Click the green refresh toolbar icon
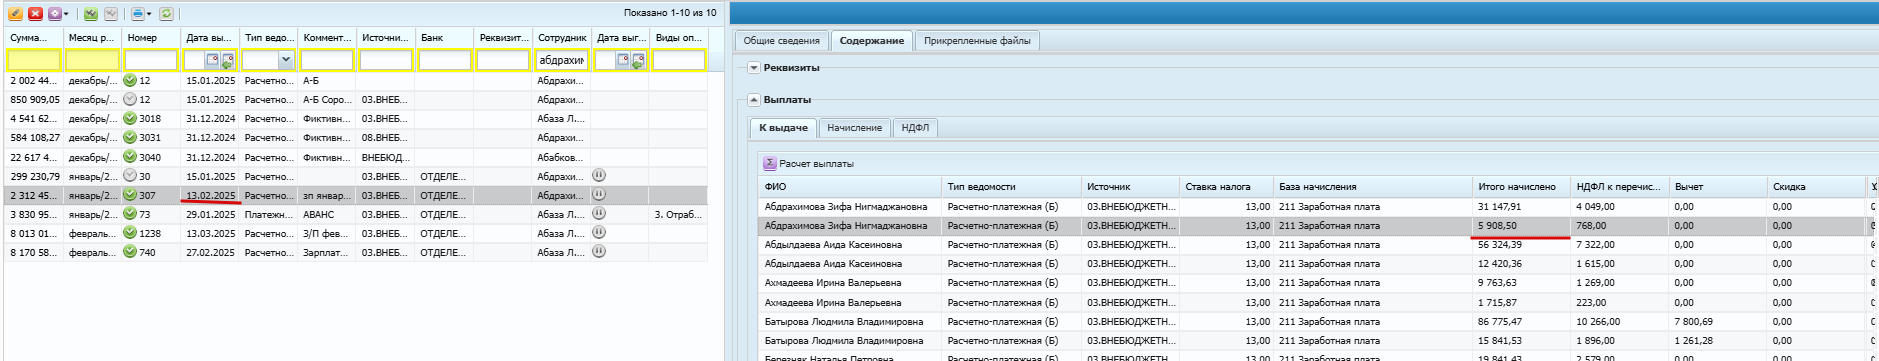The height and width of the screenshot is (361, 1879). coord(166,14)
